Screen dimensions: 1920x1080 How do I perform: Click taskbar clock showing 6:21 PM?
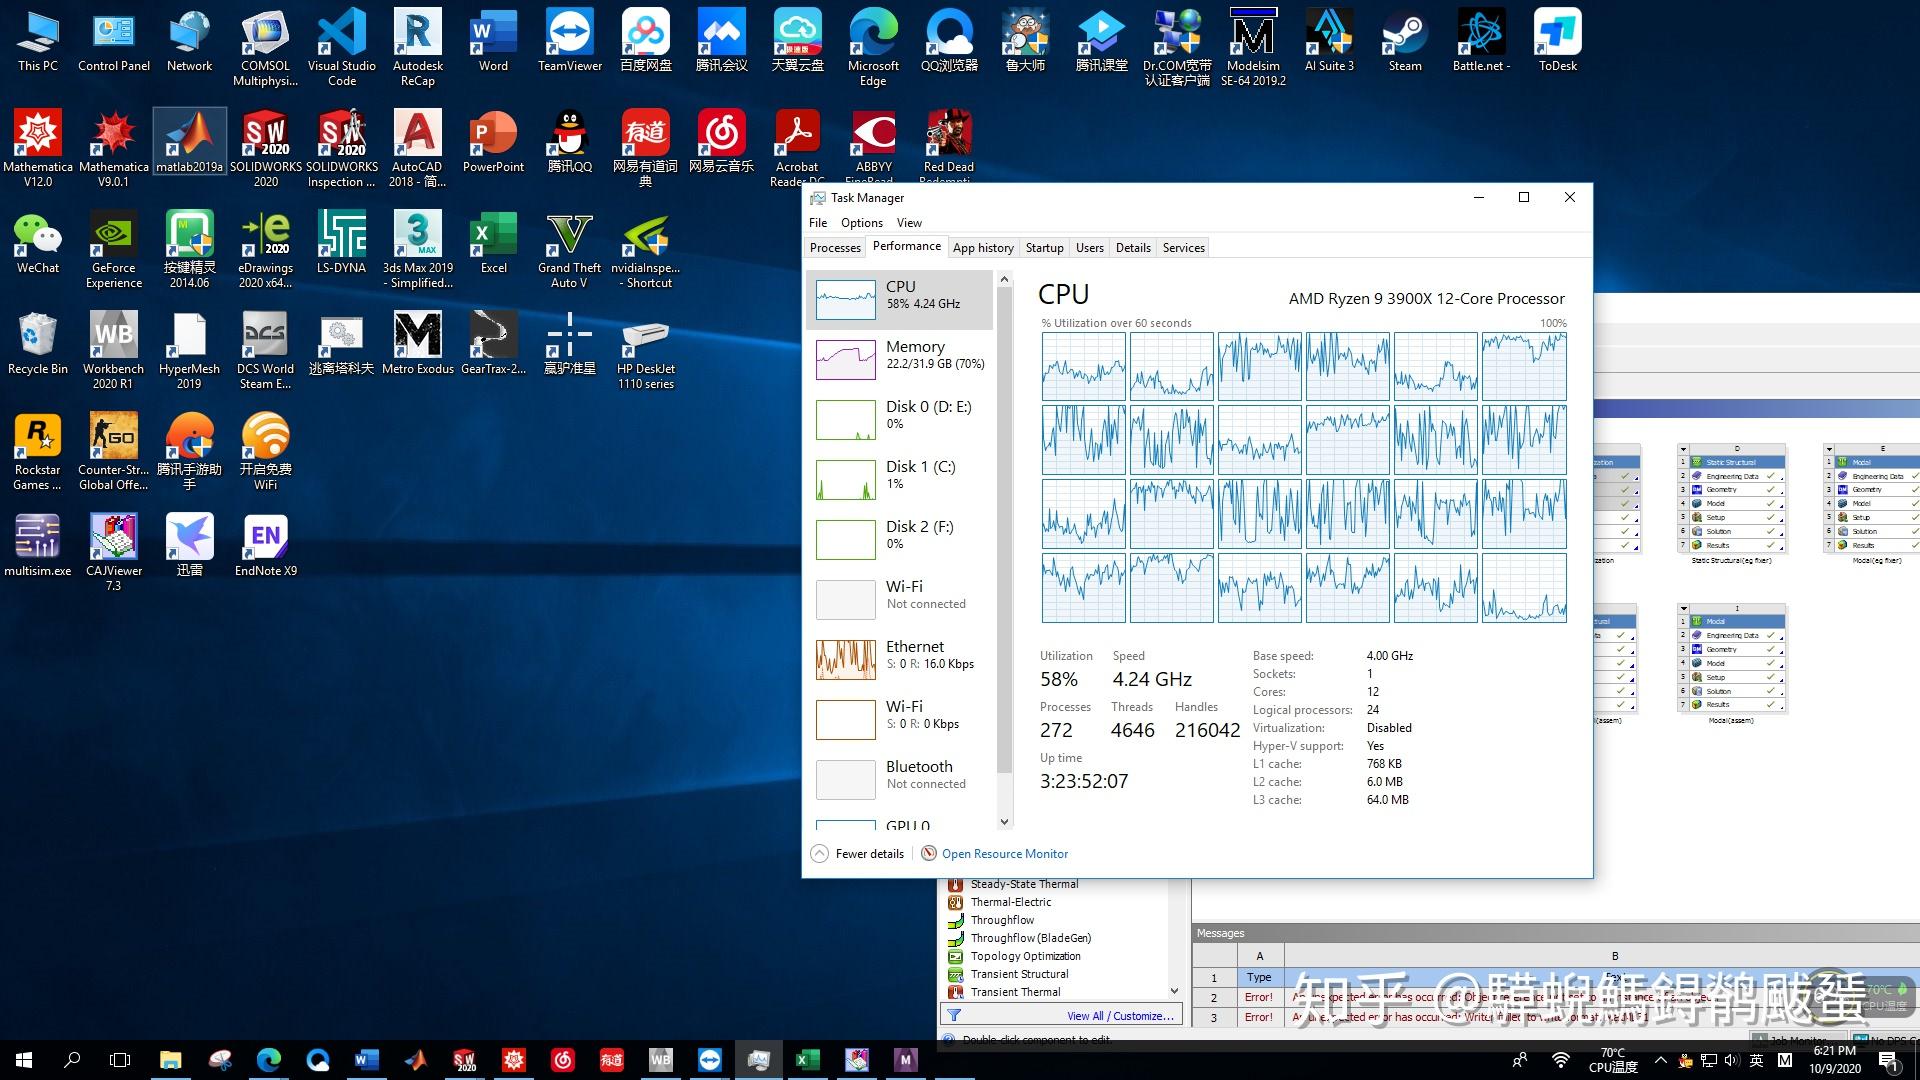point(1835,1060)
